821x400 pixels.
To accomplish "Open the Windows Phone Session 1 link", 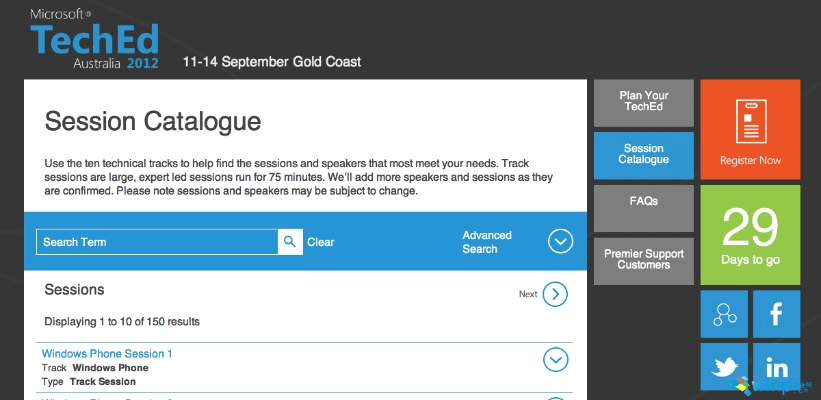I will (x=107, y=354).
